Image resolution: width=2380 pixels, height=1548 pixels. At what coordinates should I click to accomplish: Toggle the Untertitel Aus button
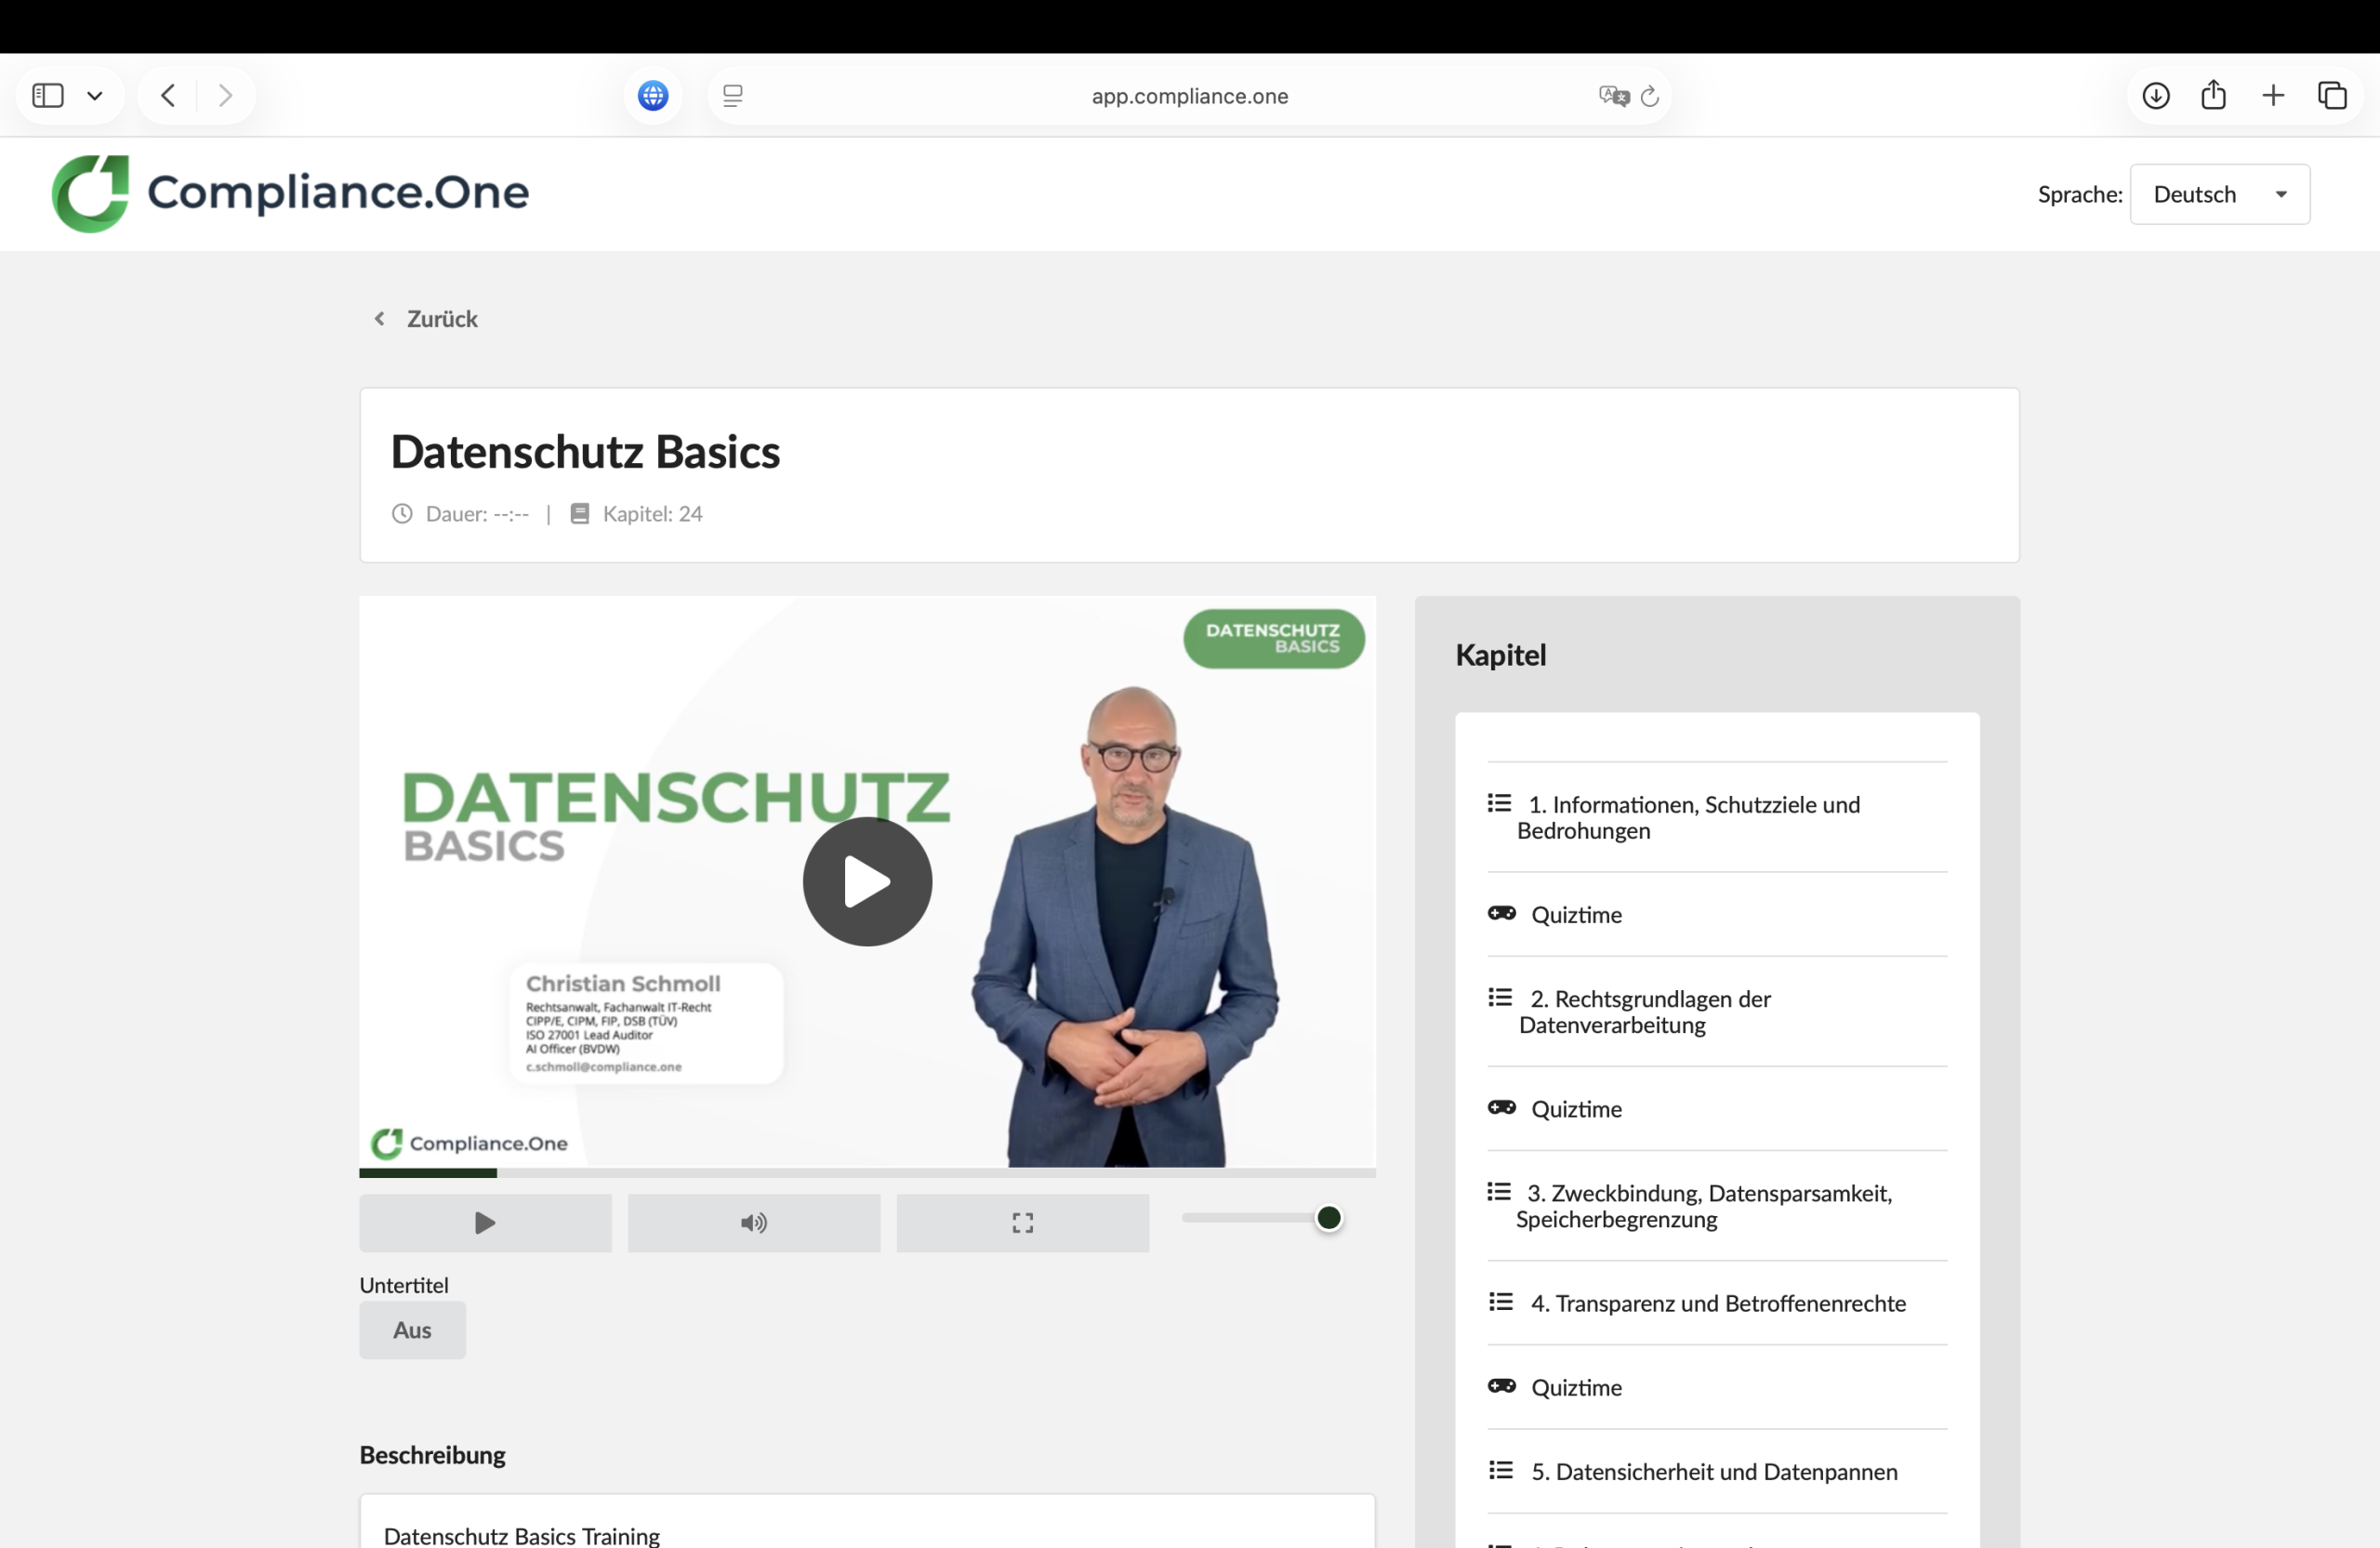[412, 1329]
